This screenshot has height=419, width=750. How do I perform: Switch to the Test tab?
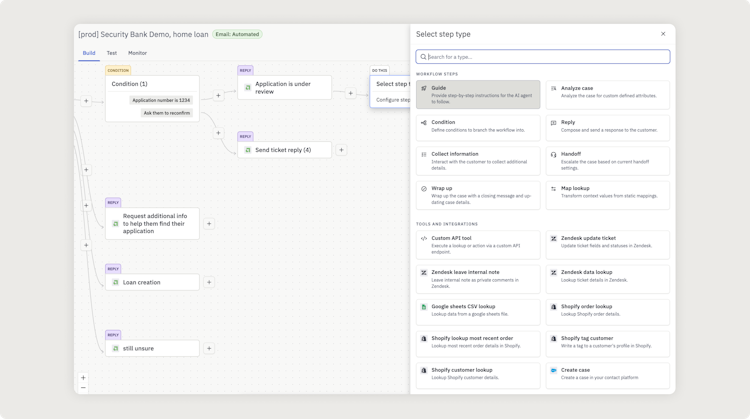[x=112, y=53]
